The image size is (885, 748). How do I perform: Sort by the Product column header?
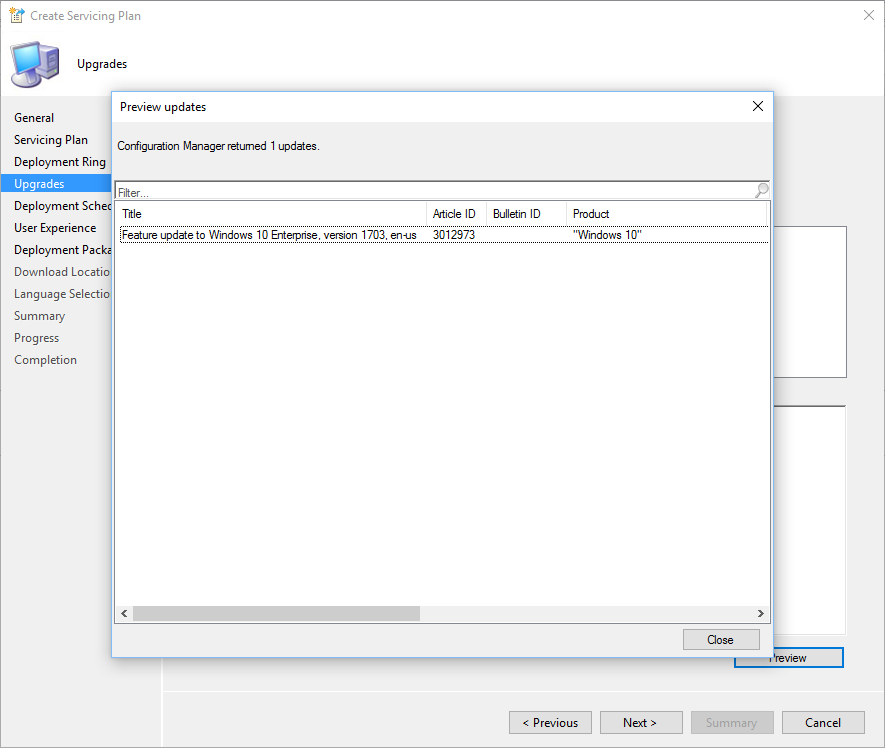click(x=666, y=214)
